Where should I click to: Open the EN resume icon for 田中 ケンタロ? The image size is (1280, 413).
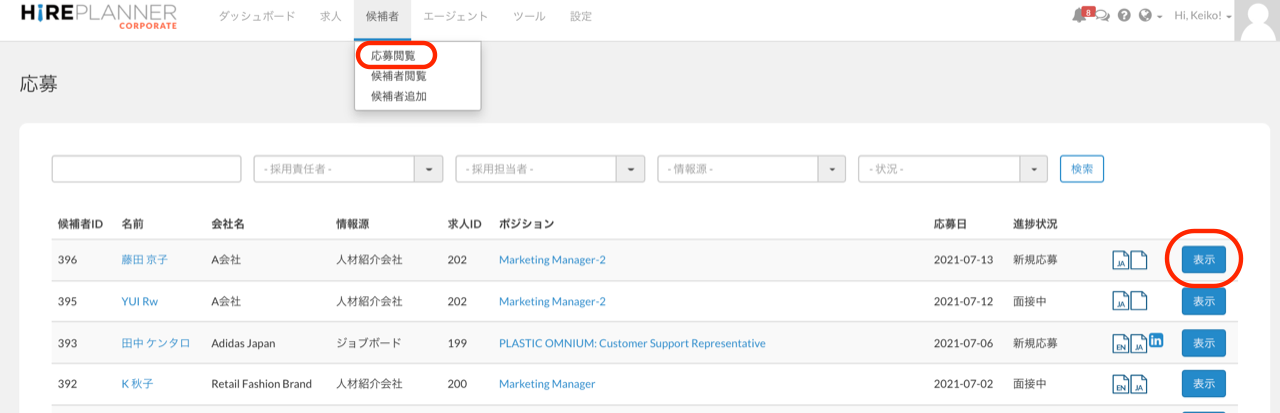[x=1121, y=344]
